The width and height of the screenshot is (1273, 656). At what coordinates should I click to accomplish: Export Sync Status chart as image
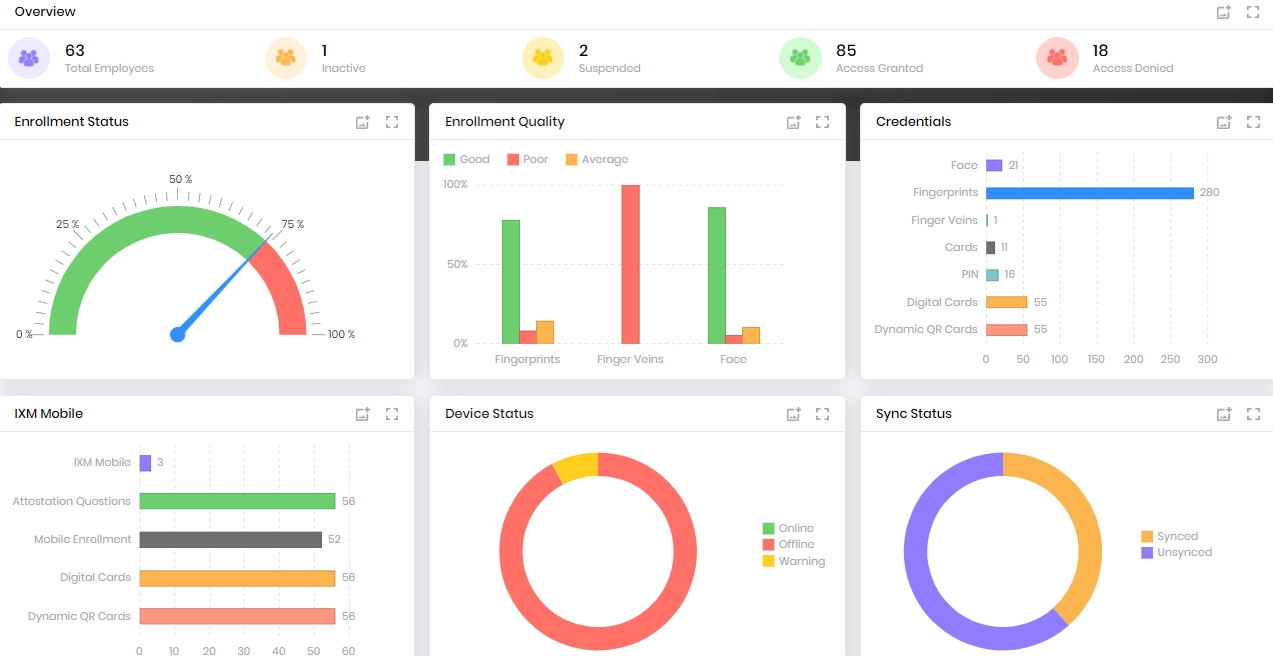(x=1224, y=414)
